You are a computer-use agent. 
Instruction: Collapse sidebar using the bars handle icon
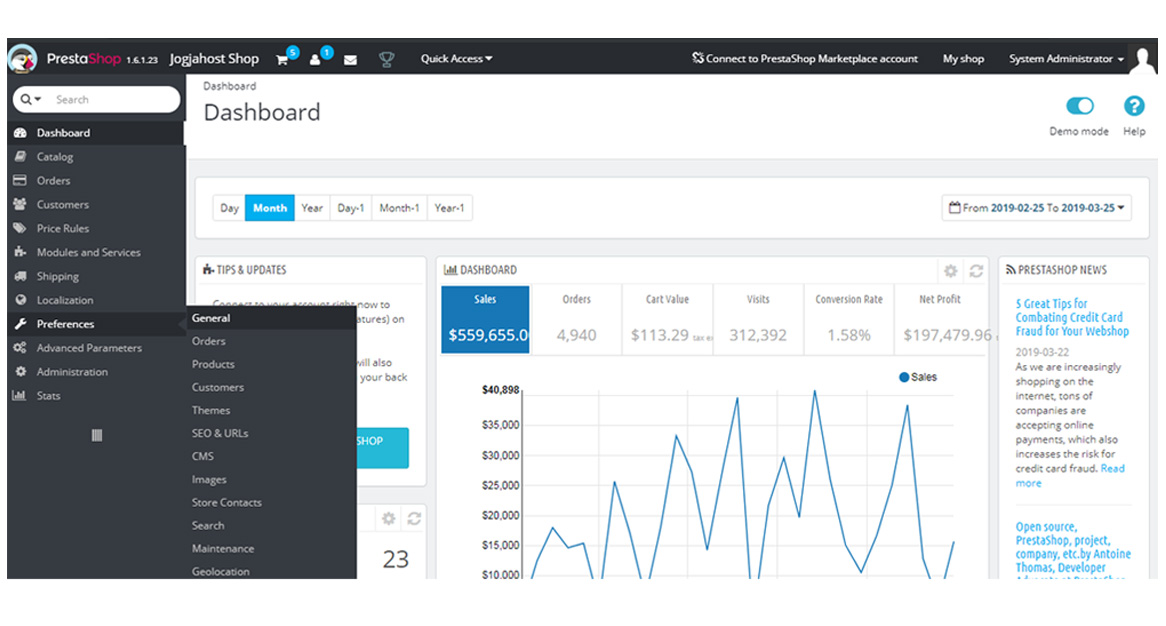96,435
